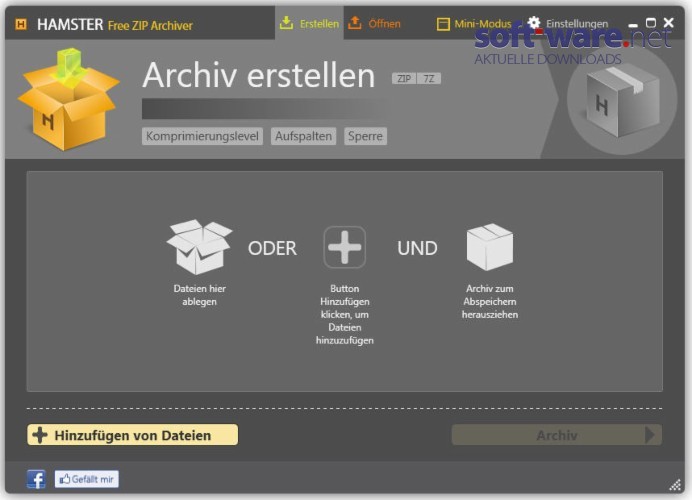Close the Hamster ZIP Archiver window
692x500 pixels.
tap(669, 23)
